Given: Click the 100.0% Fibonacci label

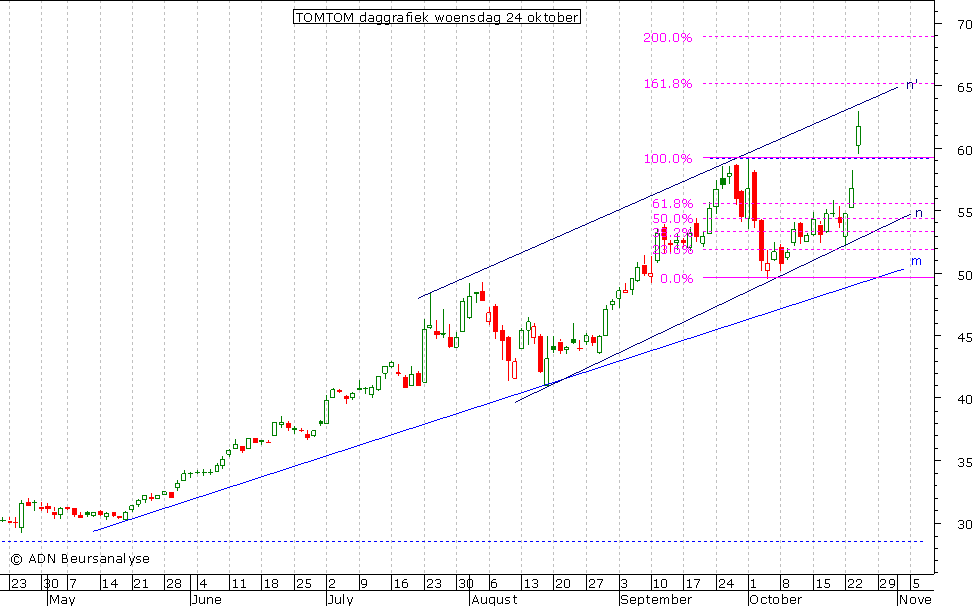Looking at the screenshot, I should tap(667, 158).
